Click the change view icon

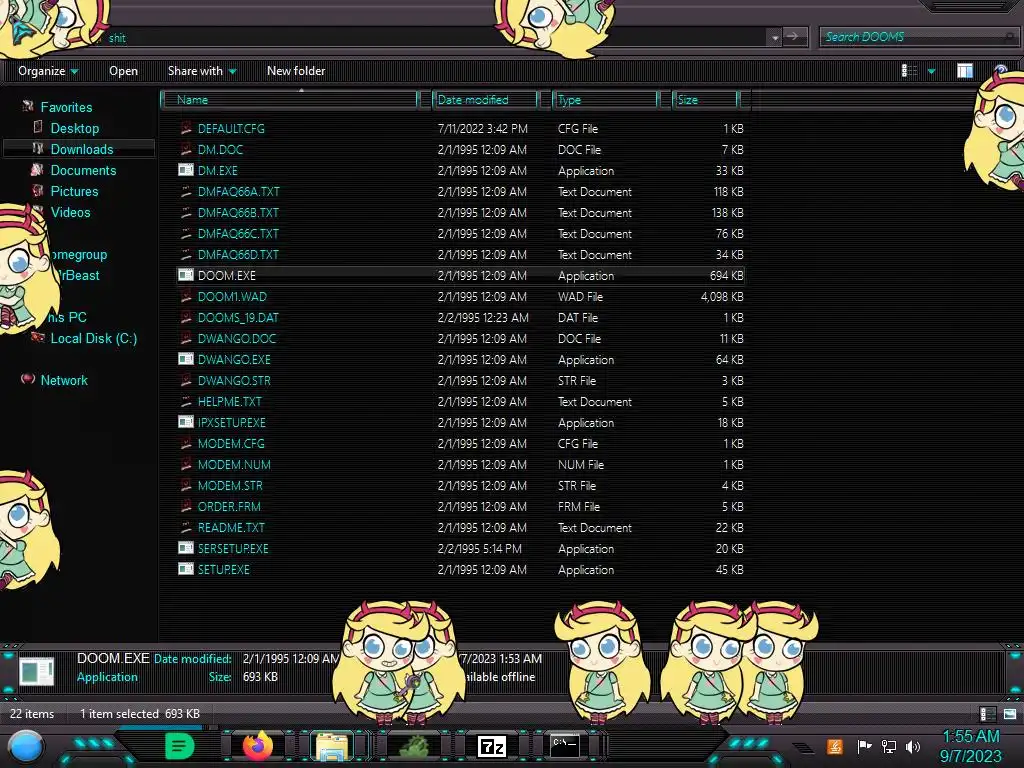point(909,71)
